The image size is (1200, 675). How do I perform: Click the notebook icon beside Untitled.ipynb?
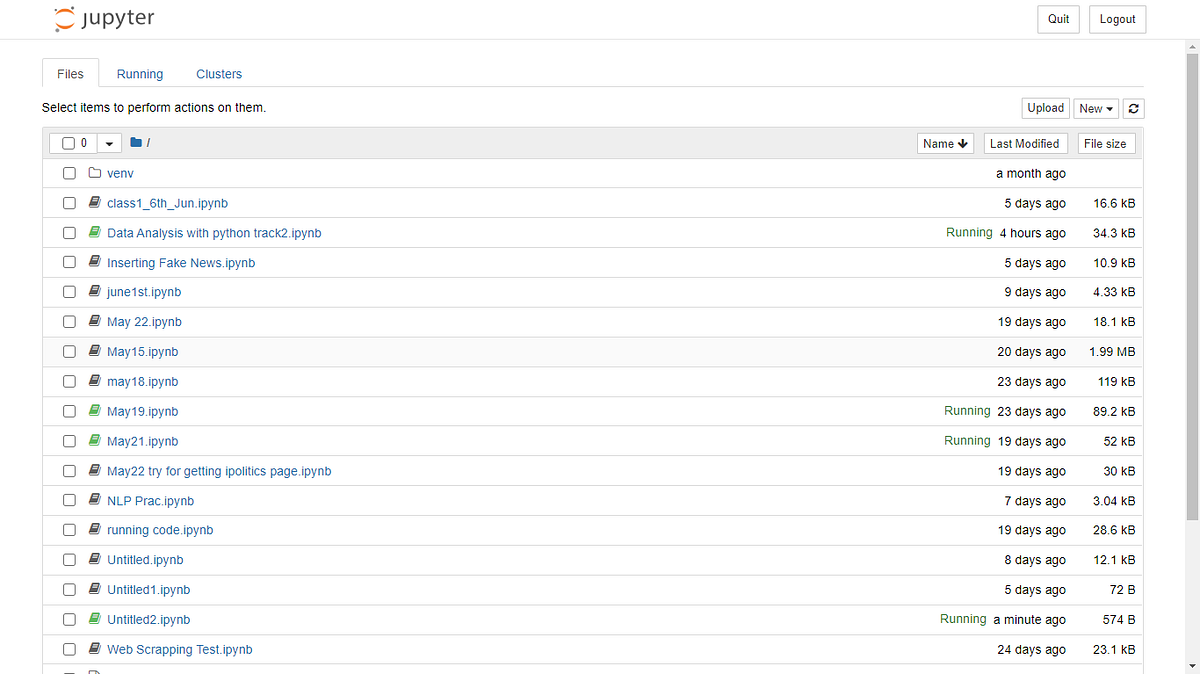(x=94, y=559)
